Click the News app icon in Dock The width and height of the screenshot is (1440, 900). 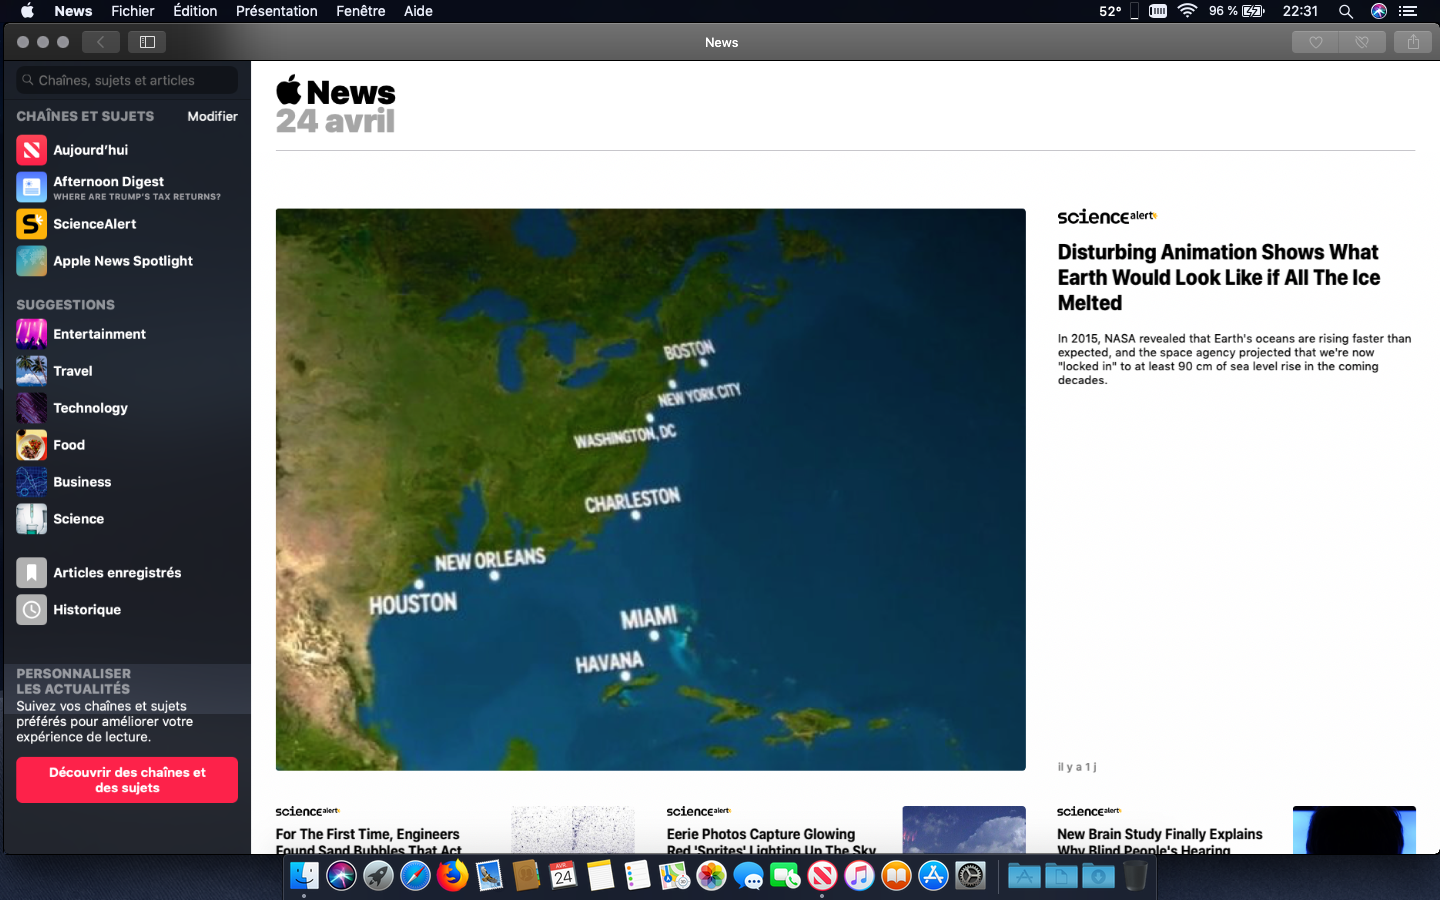point(822,876)
